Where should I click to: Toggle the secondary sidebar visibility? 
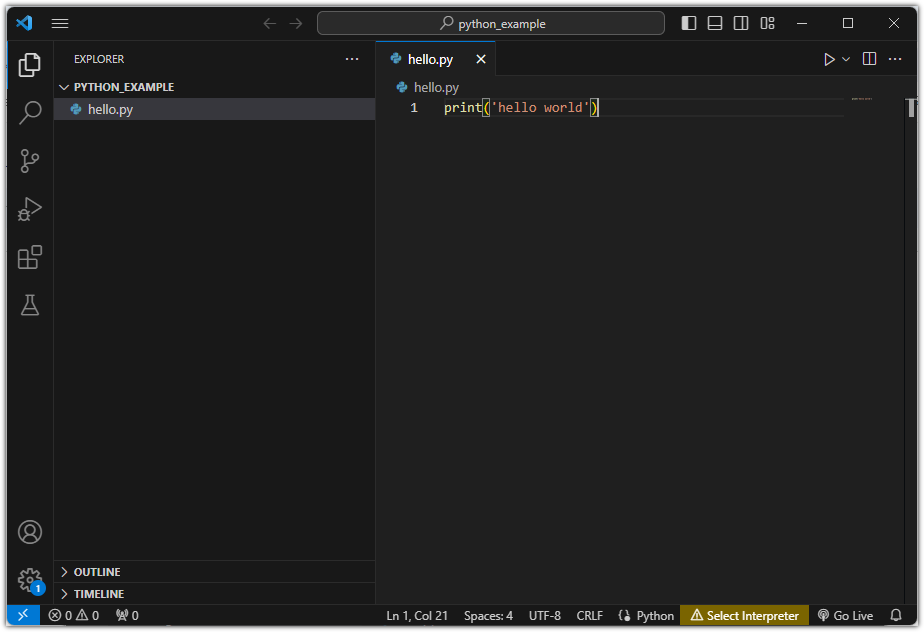click(x=740, y=22)
